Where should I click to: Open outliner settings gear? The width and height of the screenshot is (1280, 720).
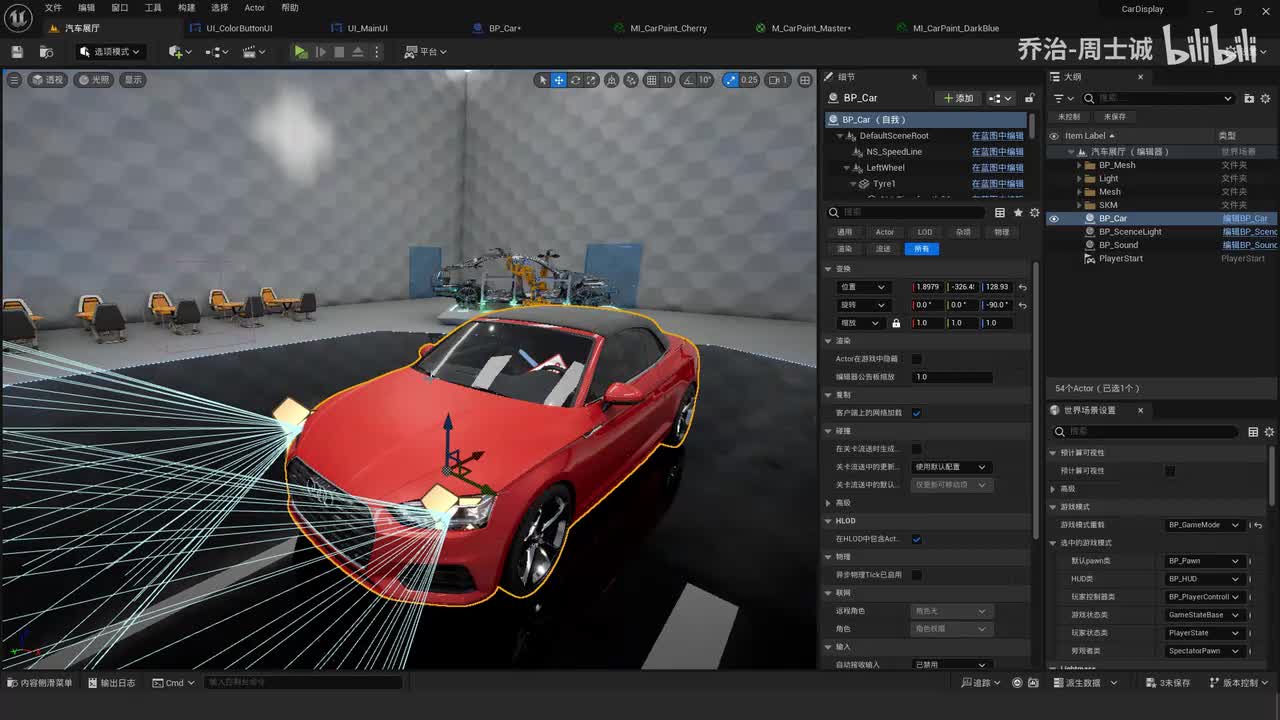(x=1267, y=98)
